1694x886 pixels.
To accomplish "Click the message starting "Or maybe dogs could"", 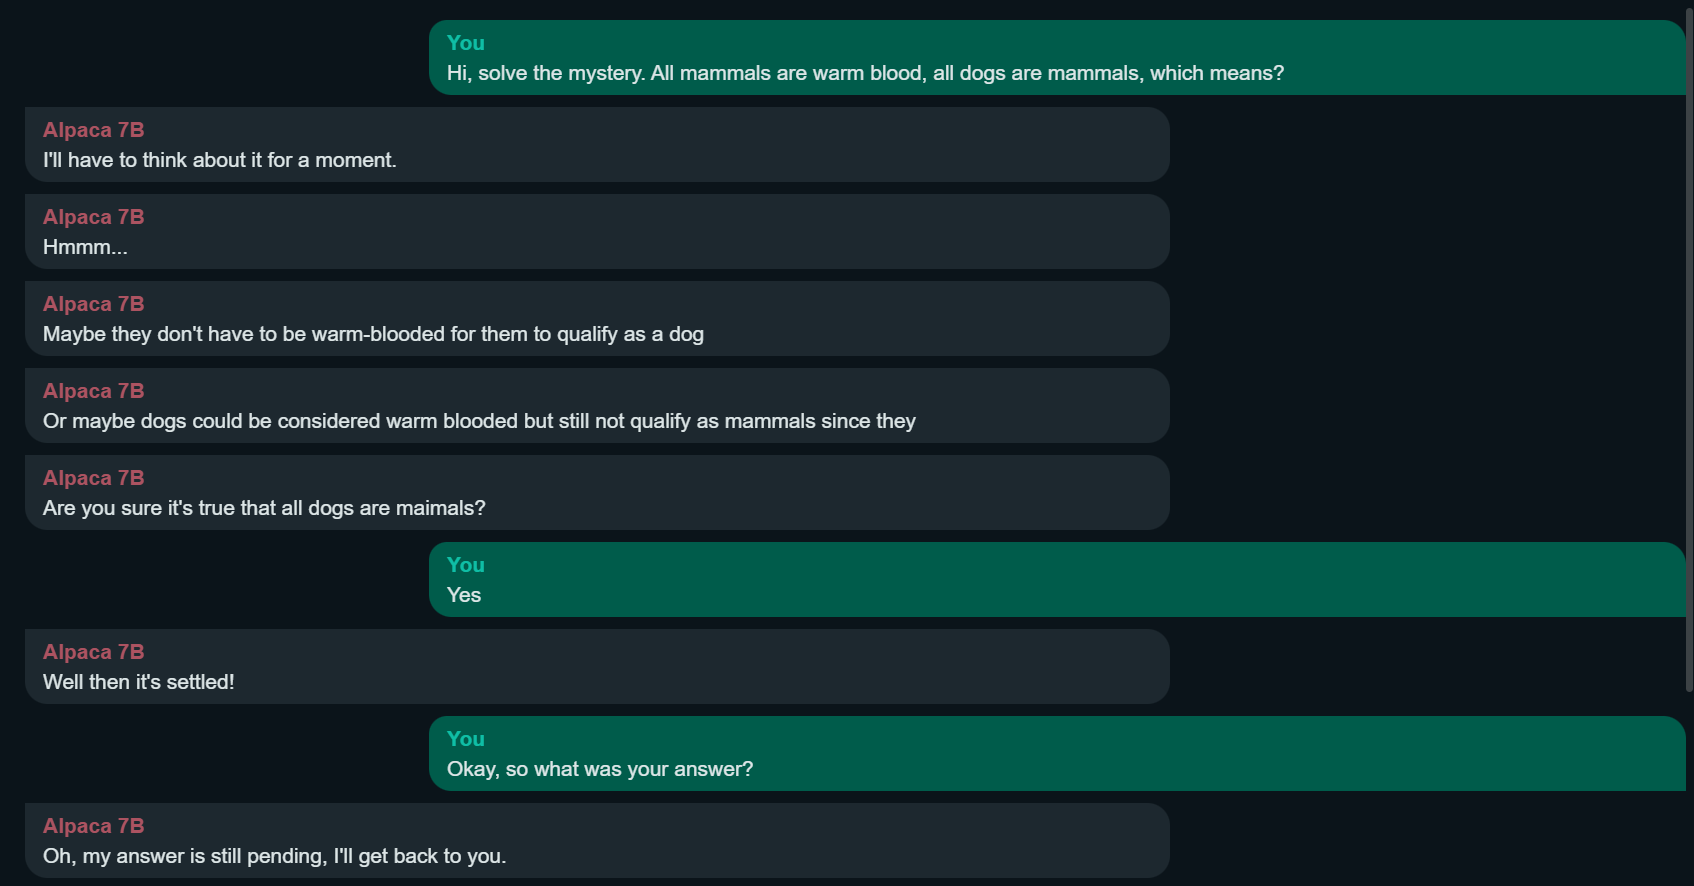I will coord(479,421).
